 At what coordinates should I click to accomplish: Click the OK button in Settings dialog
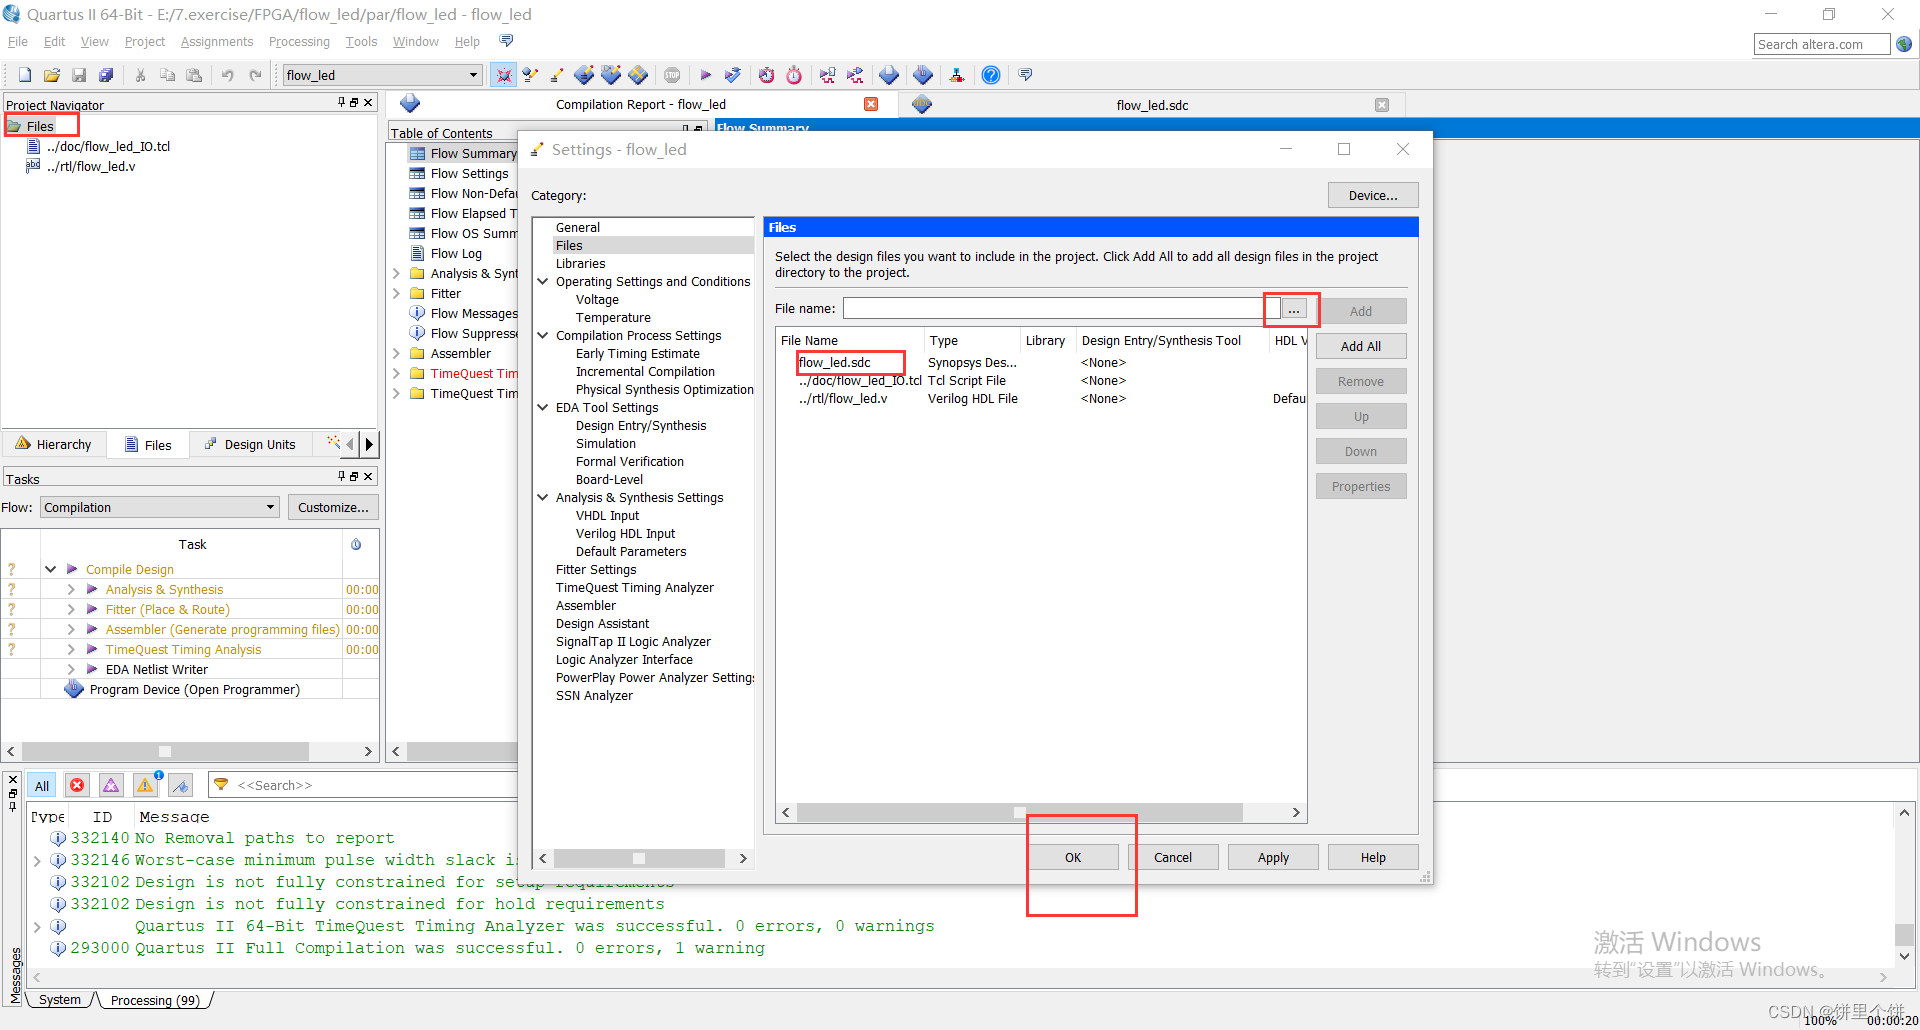pyautogui.click(x=1073, y=857)
